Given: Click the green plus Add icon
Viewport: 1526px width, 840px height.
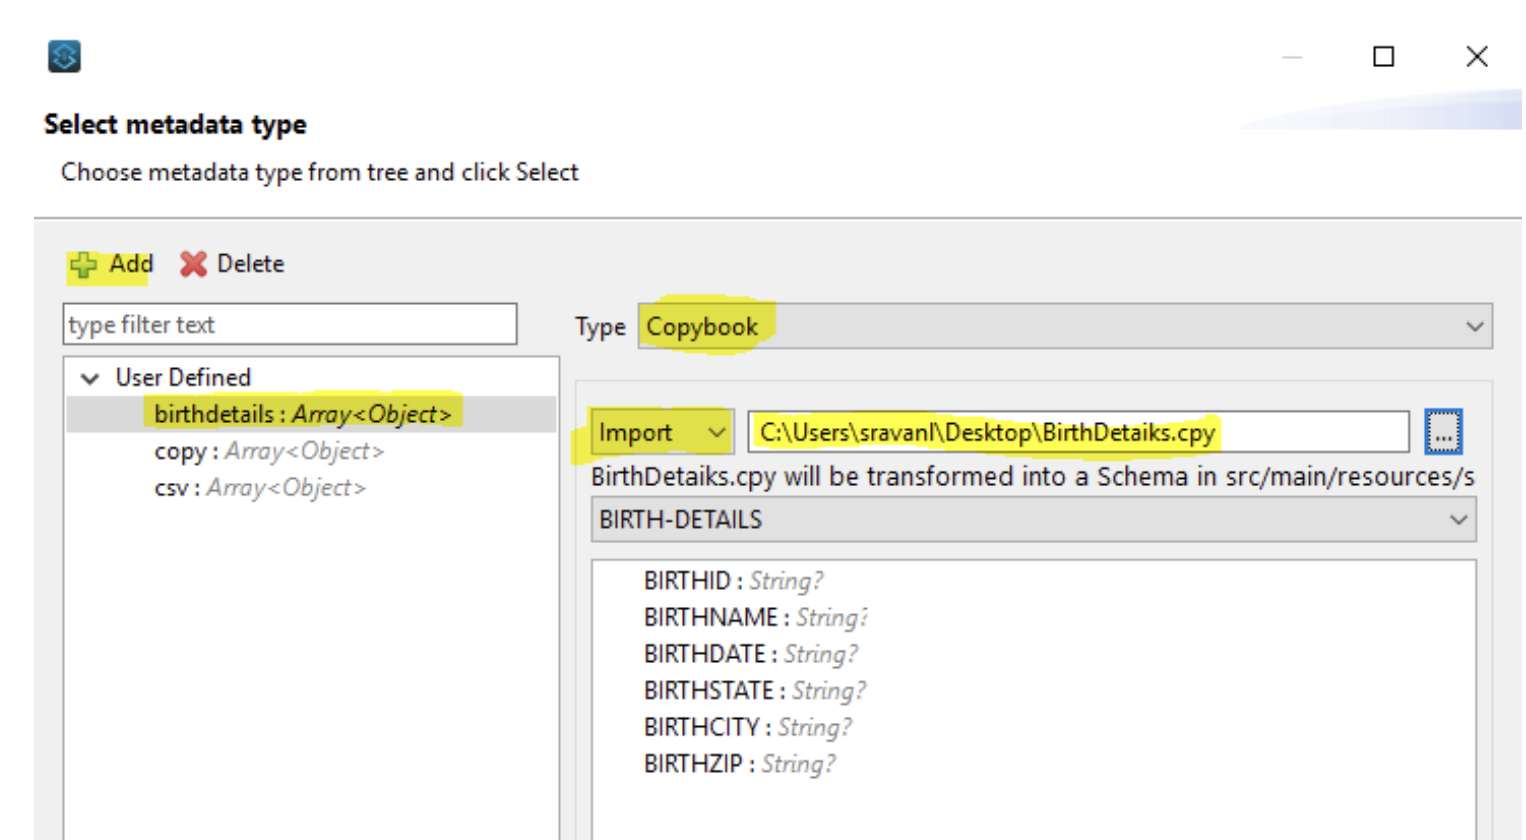Looking at the screenshot, I should pos(84,265).
